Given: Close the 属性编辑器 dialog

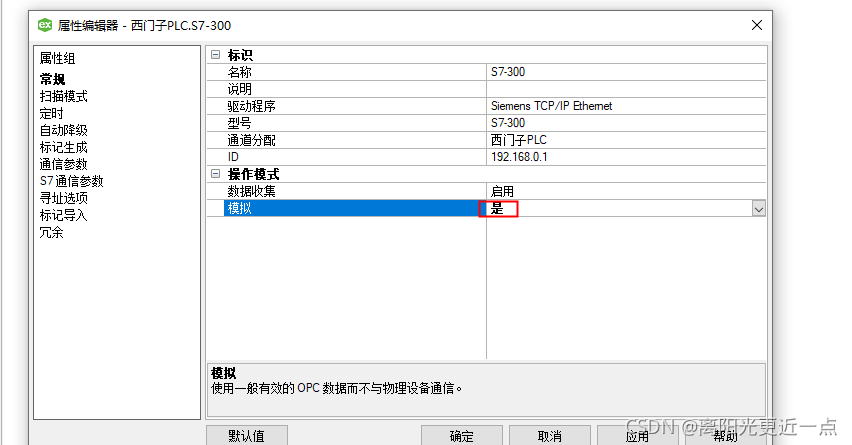Looking at the screenshot, I should tap(756, 25).
